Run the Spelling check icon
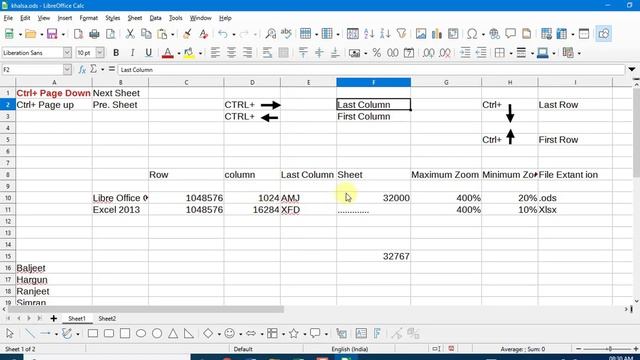 tap(286, 34)
